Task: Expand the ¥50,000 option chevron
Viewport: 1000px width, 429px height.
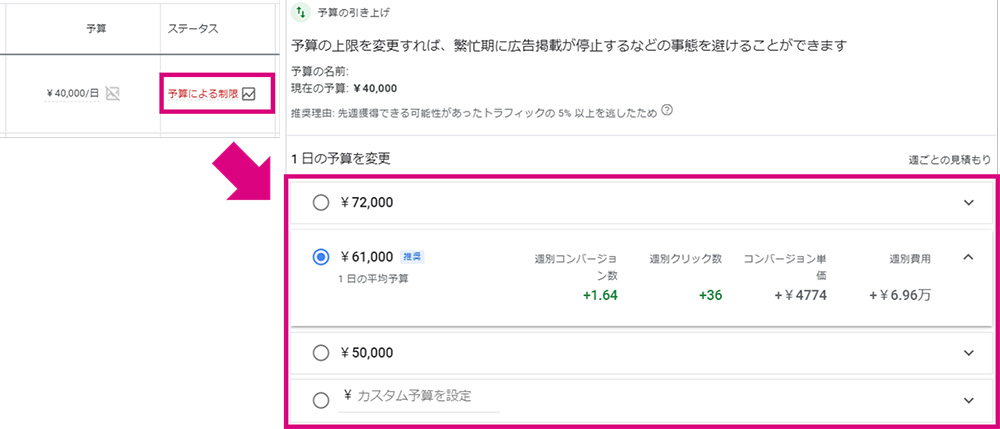Action: click(969, 353)
